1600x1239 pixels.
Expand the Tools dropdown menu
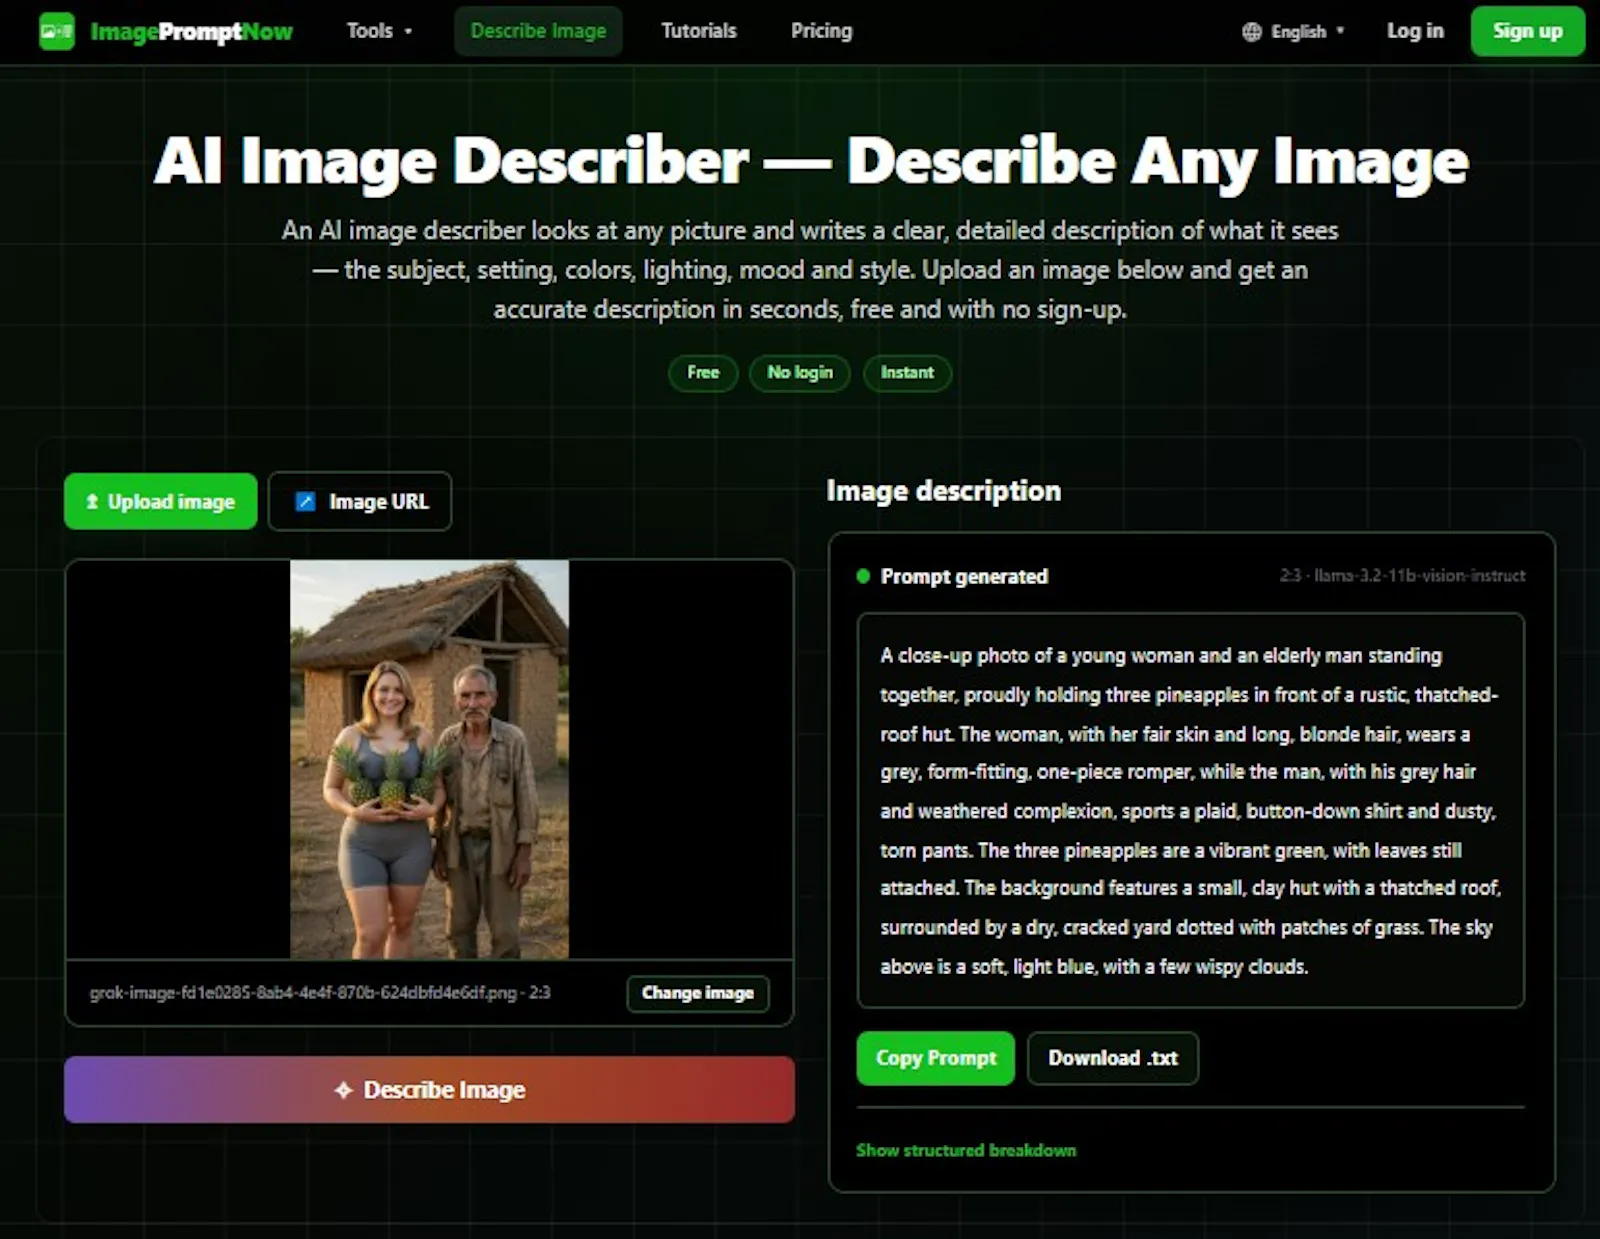pos(379,31)
